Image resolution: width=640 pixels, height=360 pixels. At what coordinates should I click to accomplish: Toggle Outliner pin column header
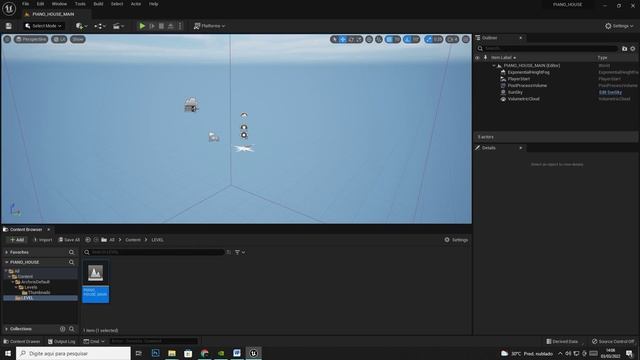tap(485, 58)
